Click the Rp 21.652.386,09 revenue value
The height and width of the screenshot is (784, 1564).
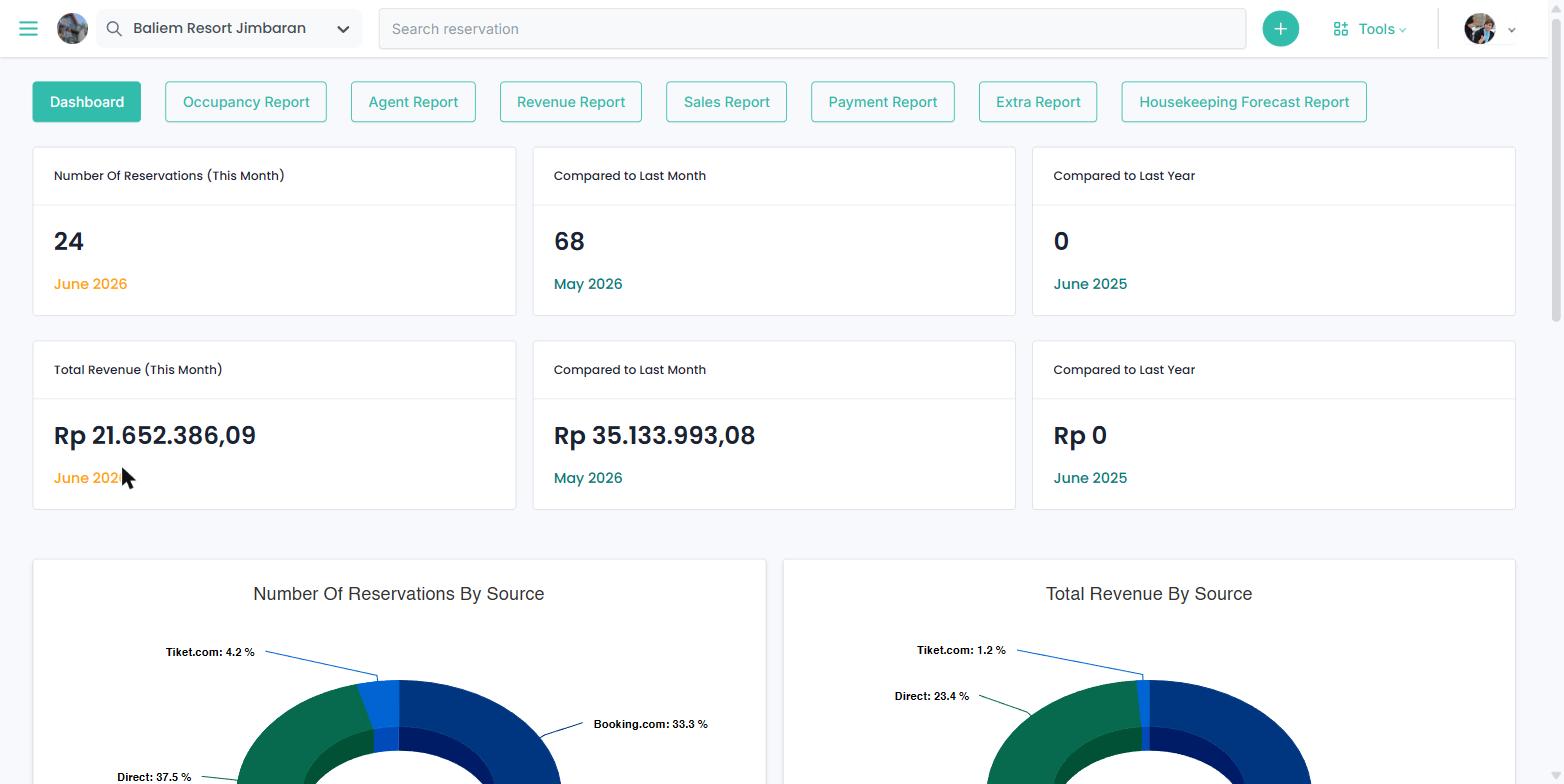pos(155,436)
